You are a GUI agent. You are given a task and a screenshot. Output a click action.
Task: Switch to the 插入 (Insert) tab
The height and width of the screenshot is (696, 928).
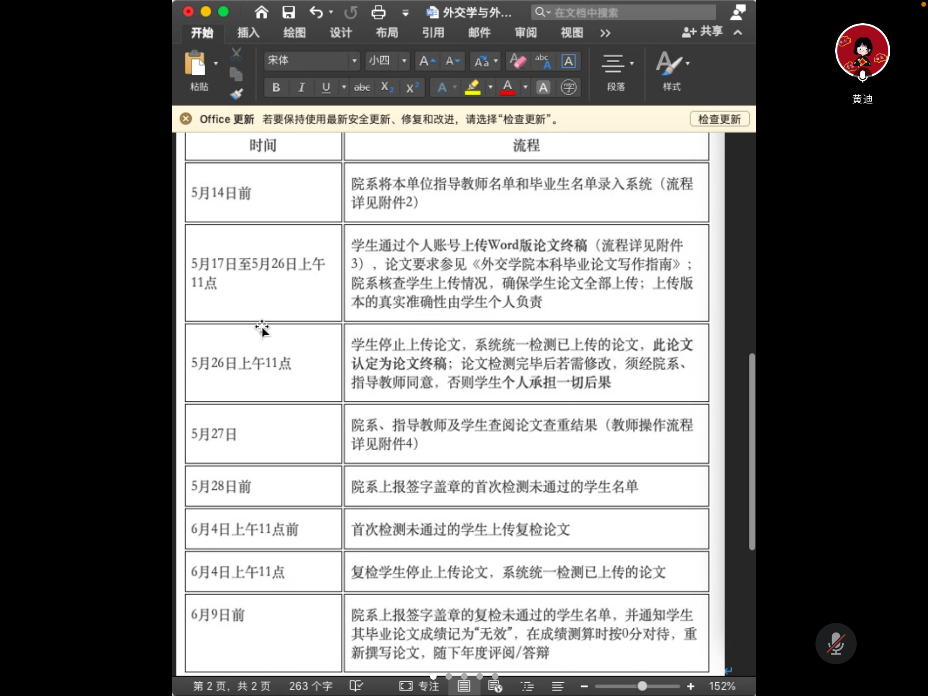(x=248, y=33)
